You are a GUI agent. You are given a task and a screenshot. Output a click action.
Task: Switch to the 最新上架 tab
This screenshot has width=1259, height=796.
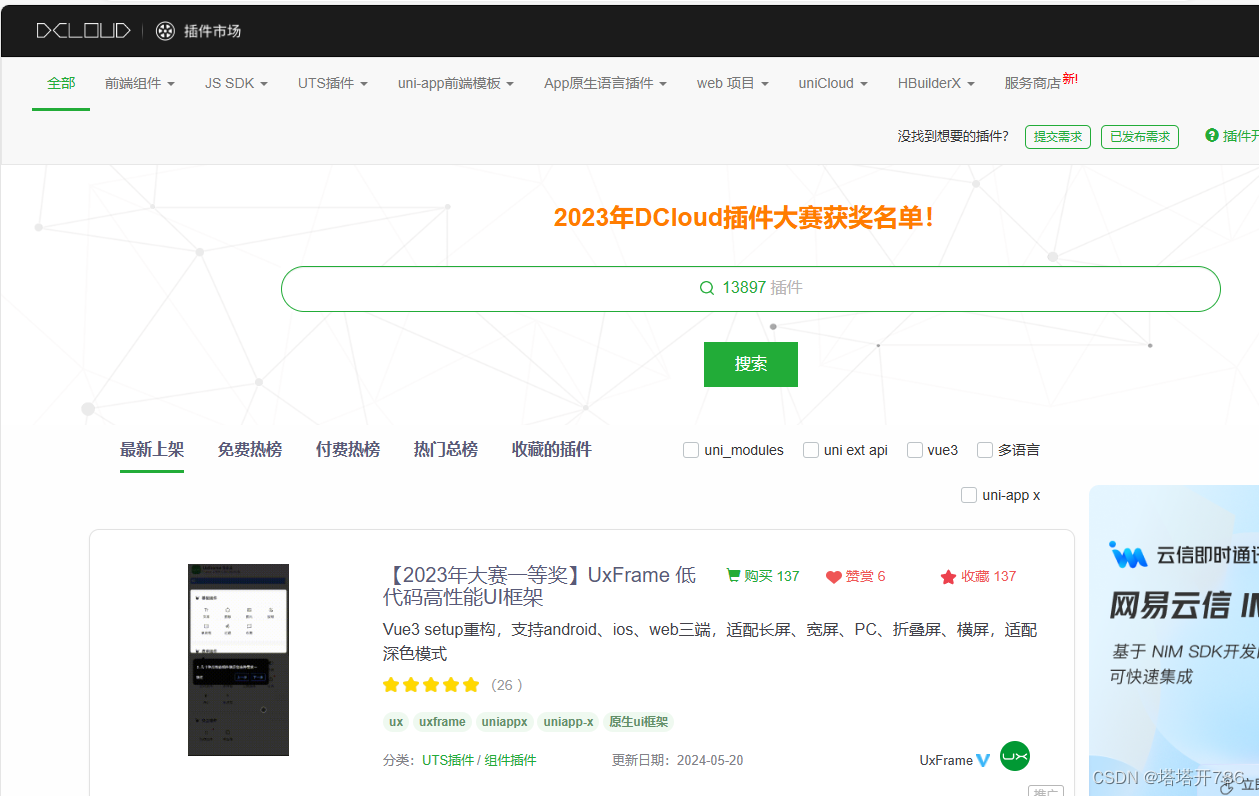click(x=152, y=450)
